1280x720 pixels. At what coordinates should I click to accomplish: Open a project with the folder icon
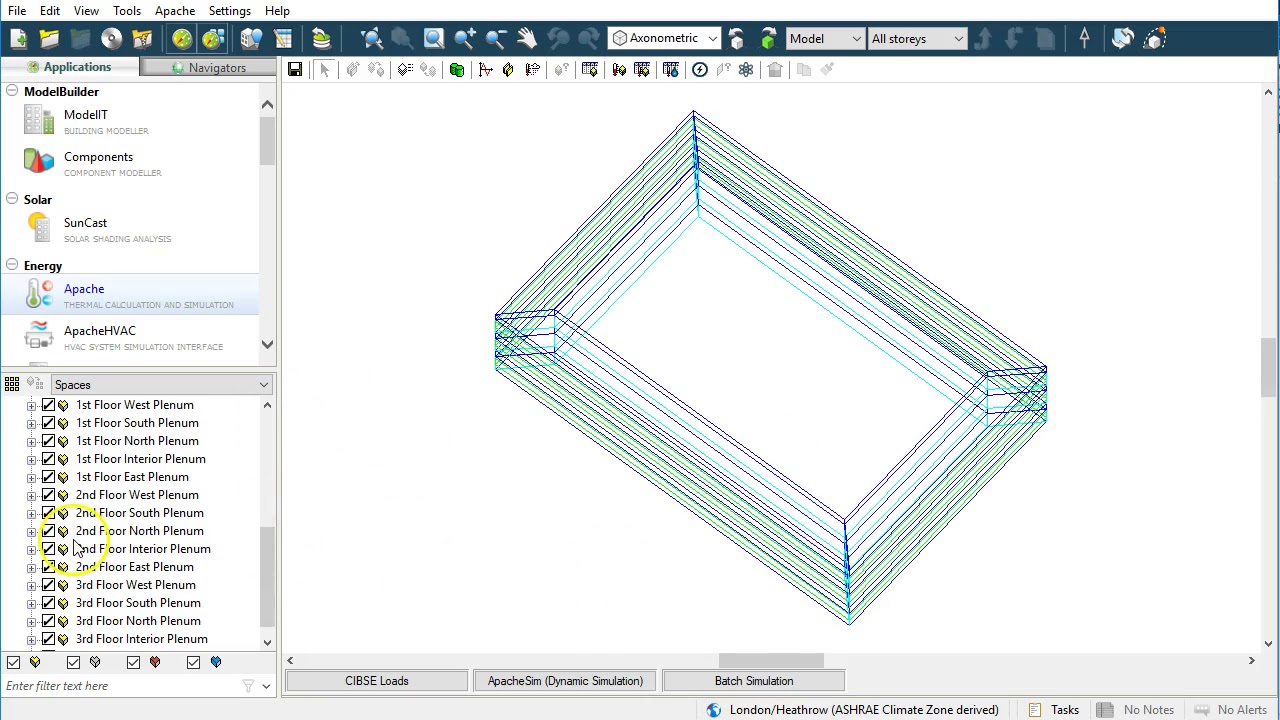tap(49, 39)
